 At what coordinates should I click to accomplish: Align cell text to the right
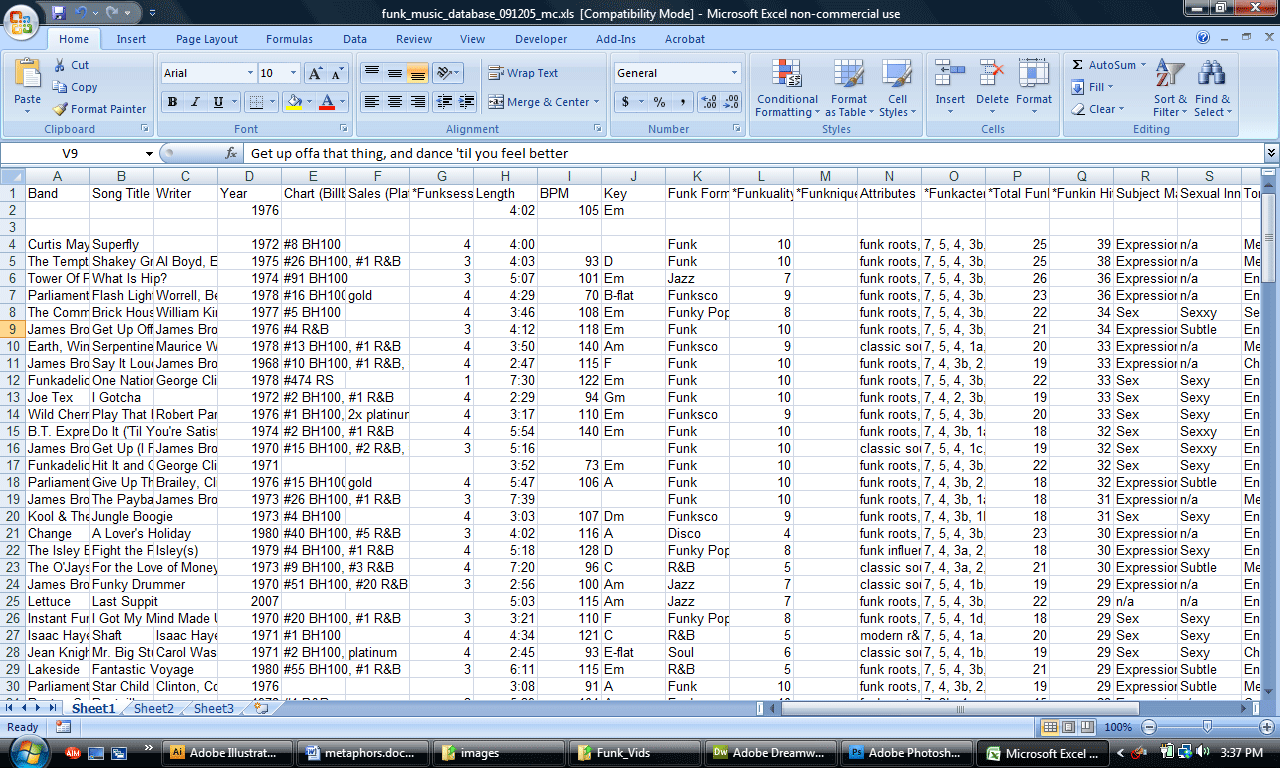(x=417, y=102)
